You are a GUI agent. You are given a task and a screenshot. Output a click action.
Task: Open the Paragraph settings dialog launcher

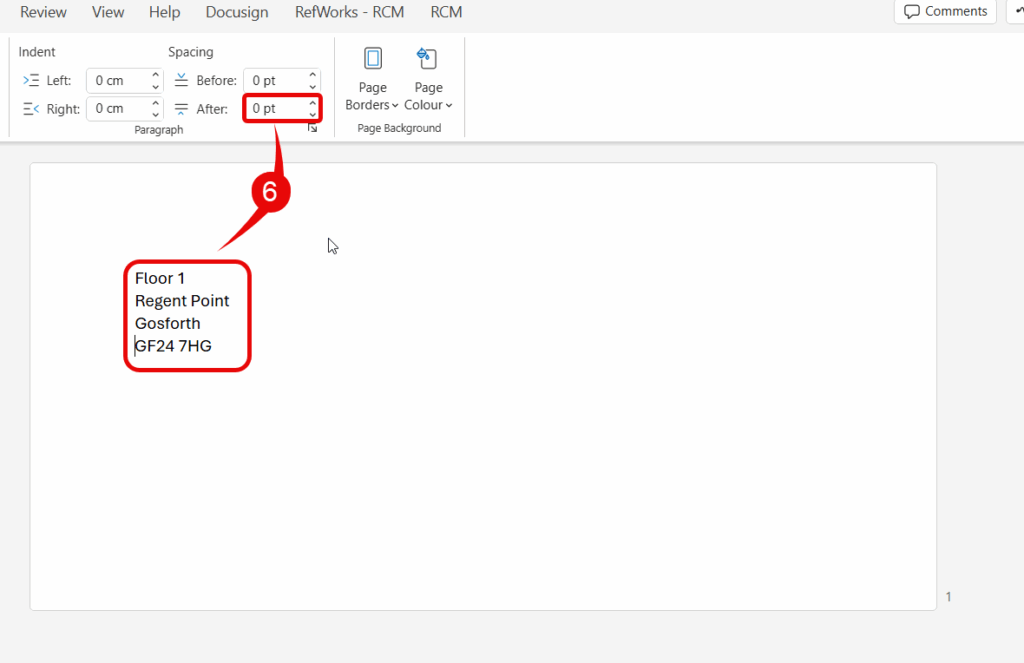tap(312, 129)
